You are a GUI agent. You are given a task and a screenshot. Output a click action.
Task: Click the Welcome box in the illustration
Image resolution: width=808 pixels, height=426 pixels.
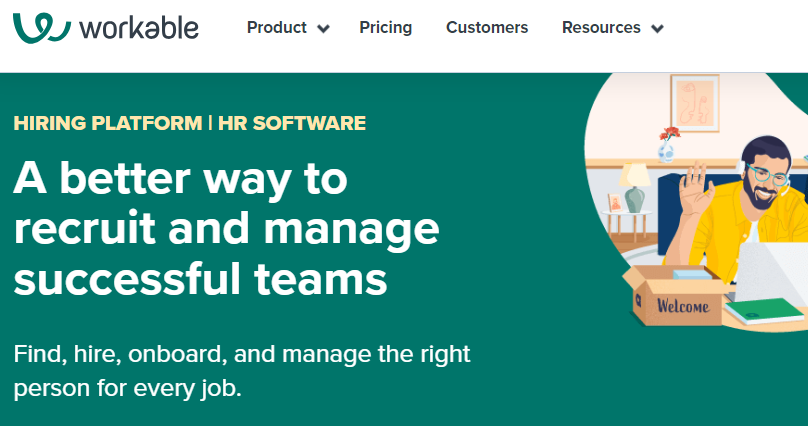tap(676, 296)
